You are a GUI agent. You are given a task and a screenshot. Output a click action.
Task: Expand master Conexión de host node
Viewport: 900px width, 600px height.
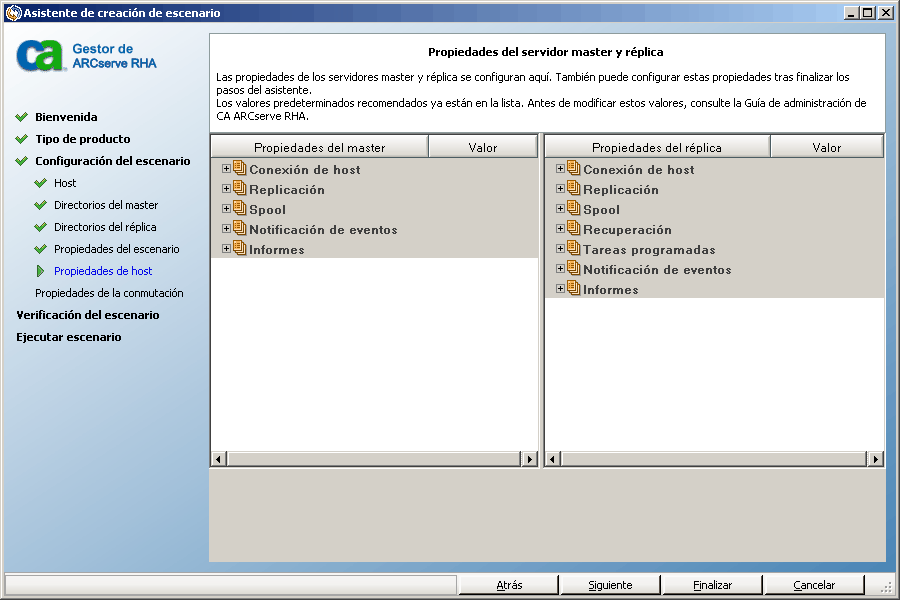(x=226, y=169)
